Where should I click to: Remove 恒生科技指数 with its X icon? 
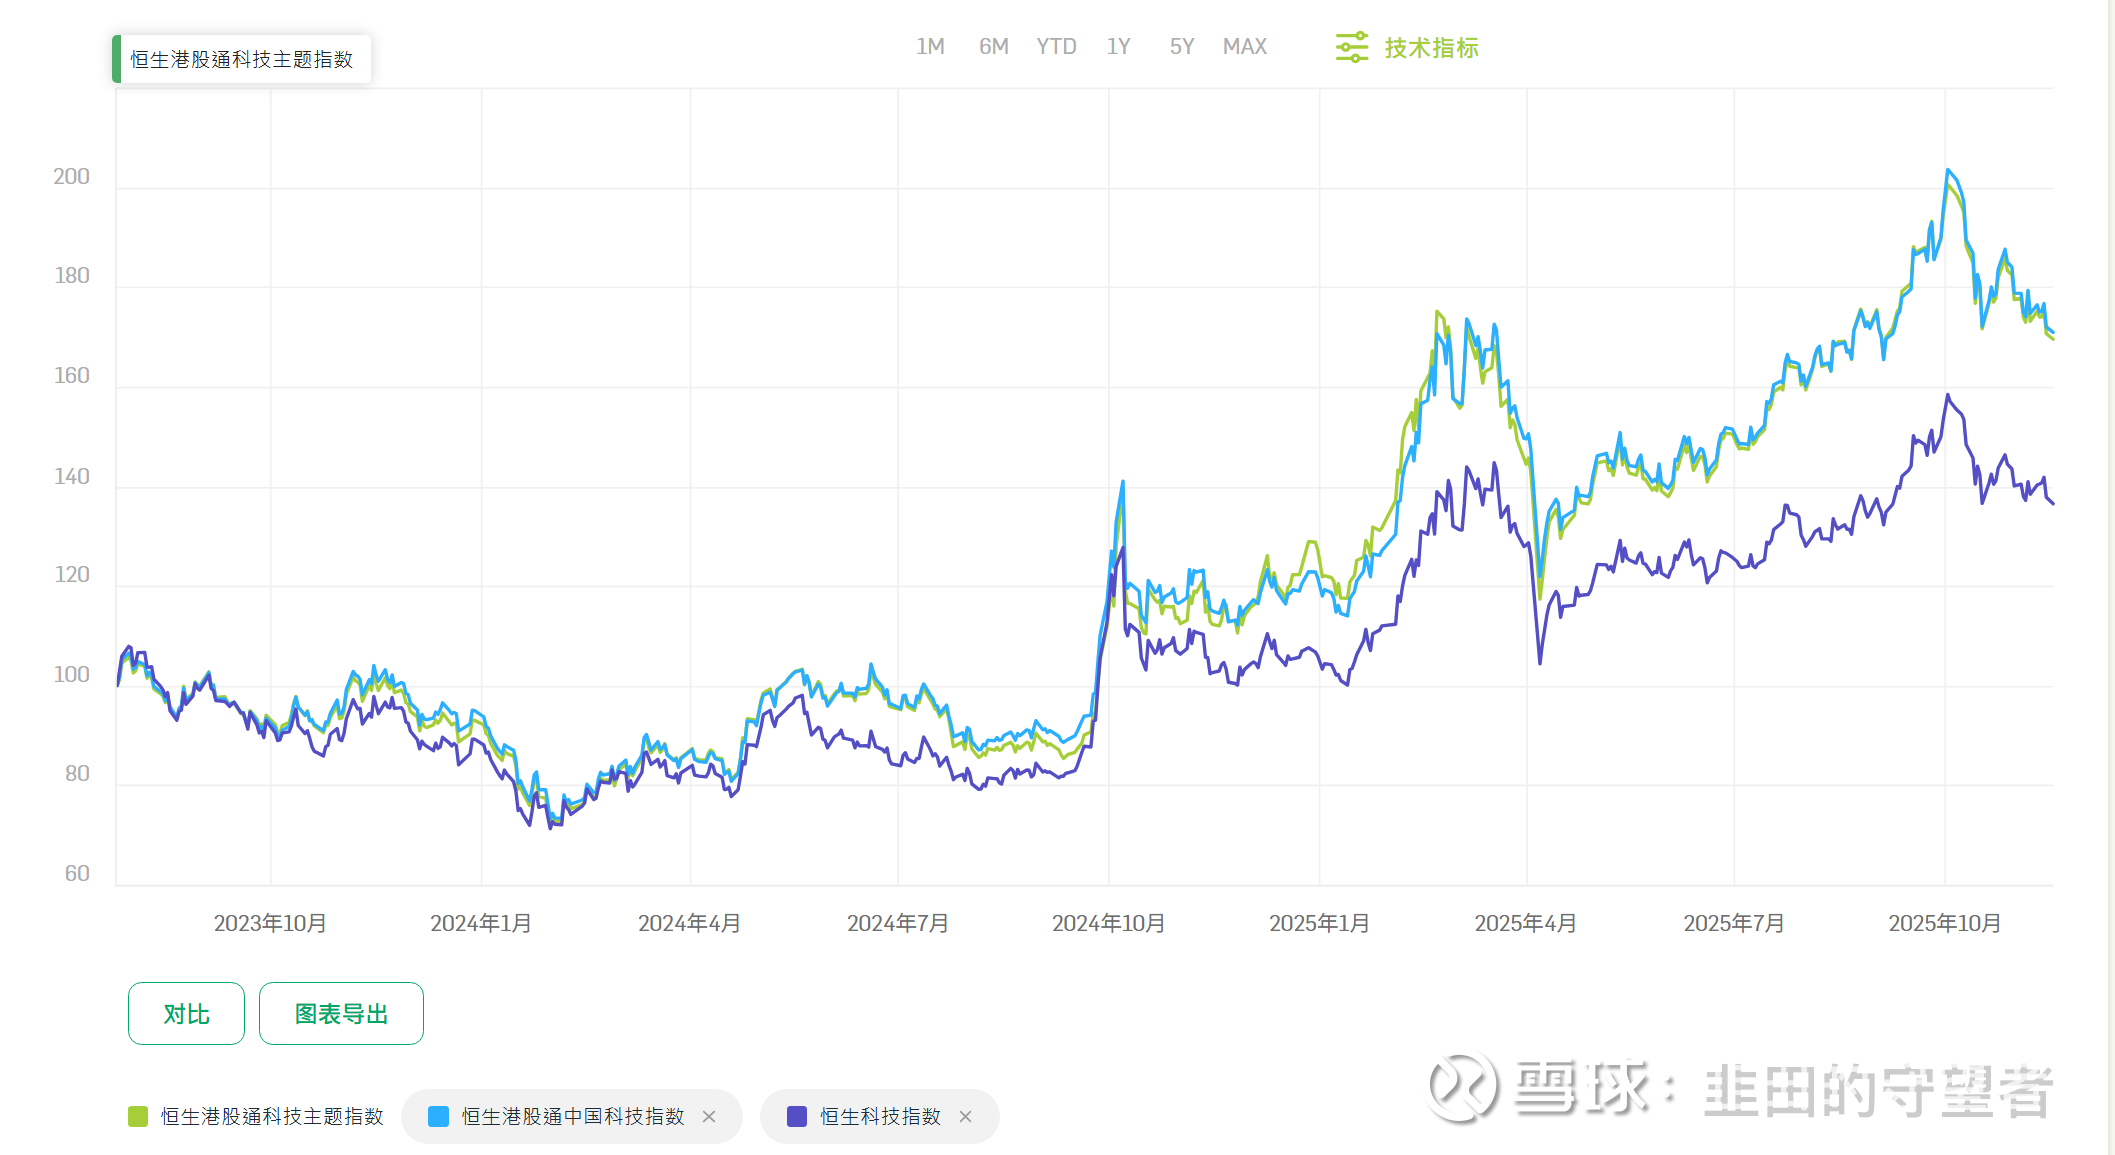click(965, 1117)
